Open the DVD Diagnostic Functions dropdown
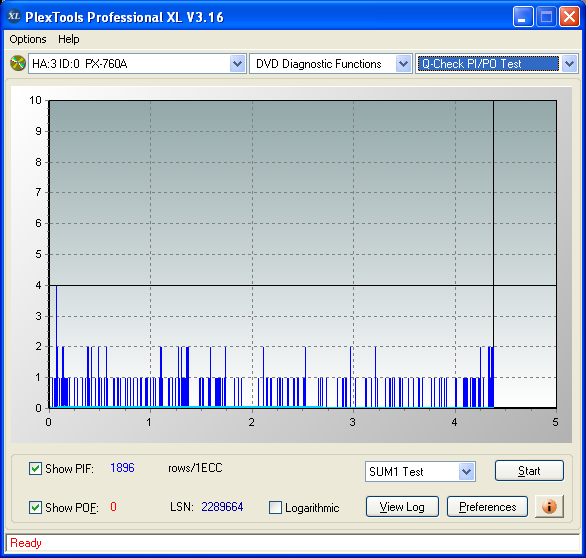586x558 pixels. [x=403, y=64]
